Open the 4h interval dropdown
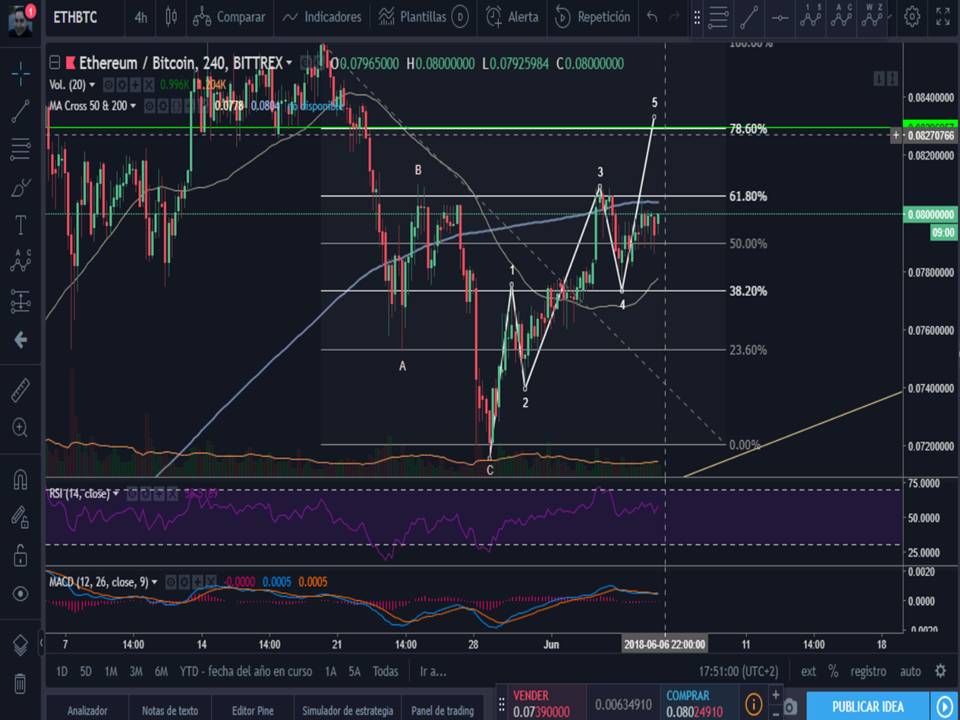960x720 pixels. [141, 17]
